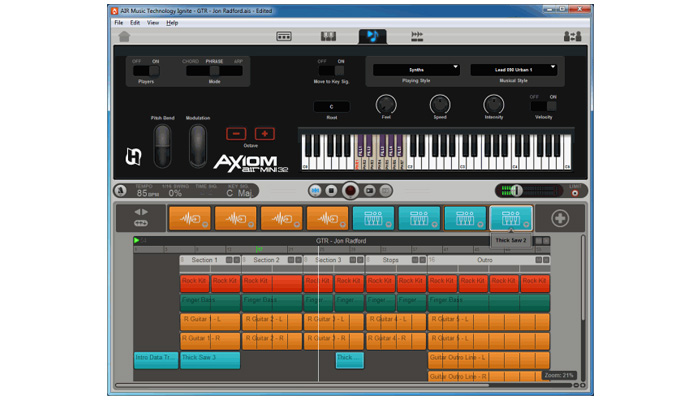The height and width of the screenshot is (400, 700).
Task: Open the Root key selector showing C
Action: [x=331, y=106]
